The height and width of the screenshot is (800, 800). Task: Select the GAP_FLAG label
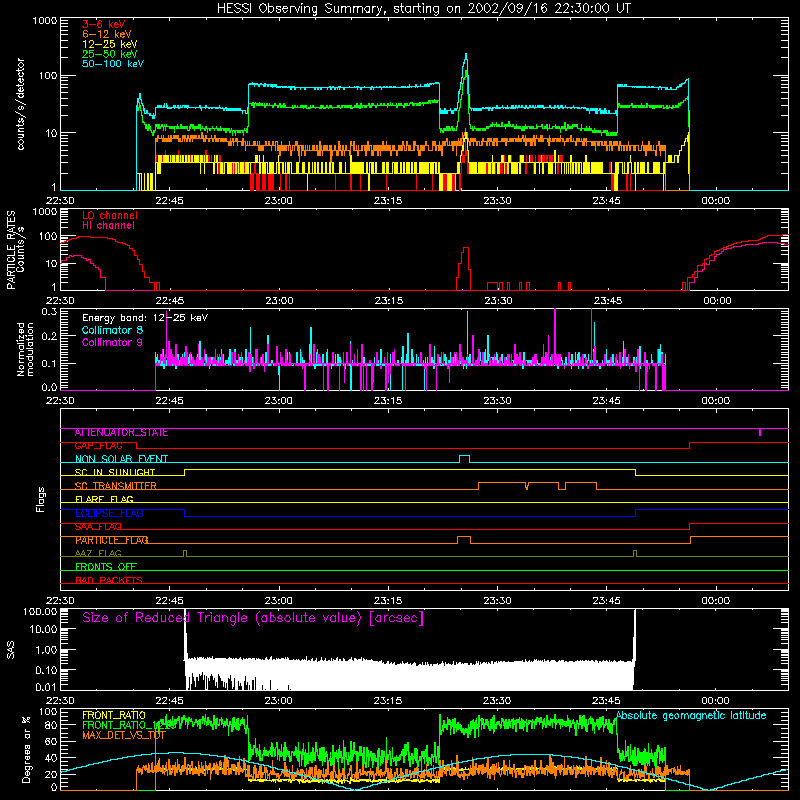coord(98,446)
